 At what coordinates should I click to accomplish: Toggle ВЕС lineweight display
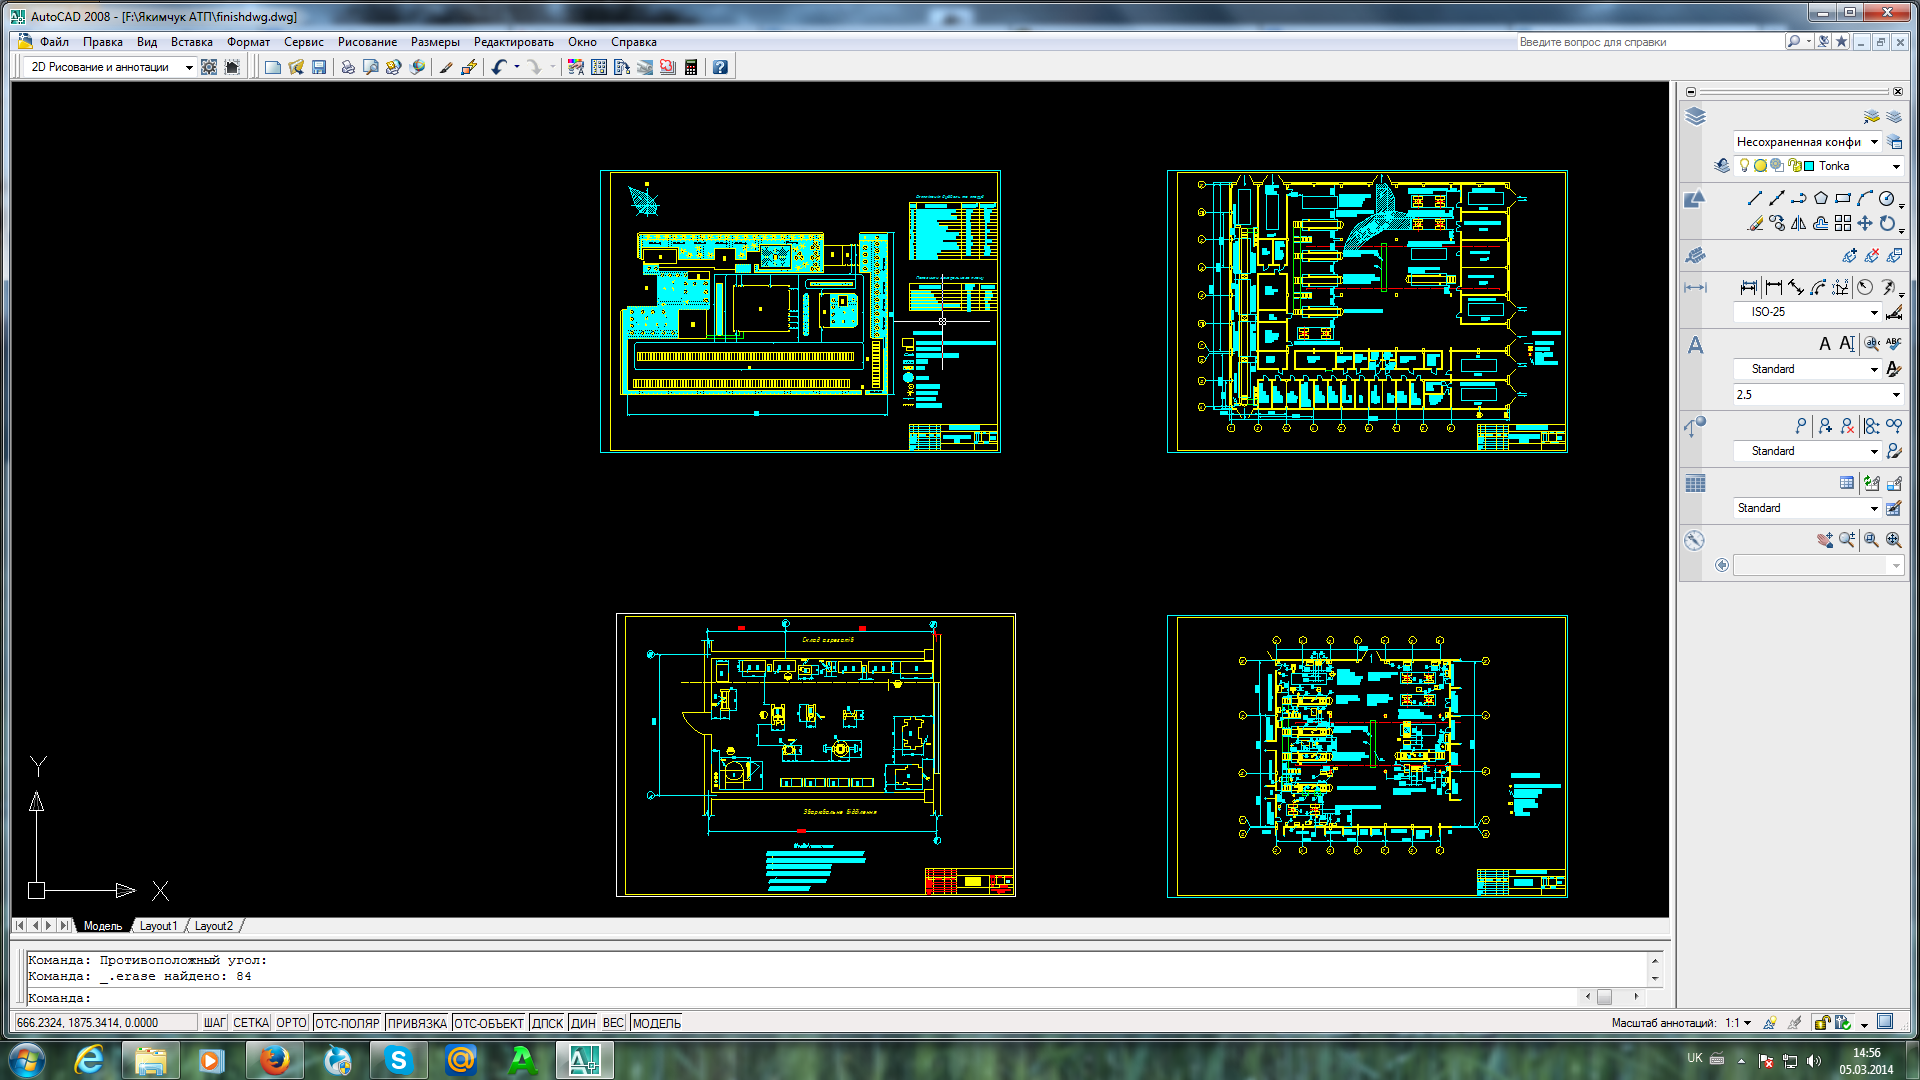pos(613,1023)
